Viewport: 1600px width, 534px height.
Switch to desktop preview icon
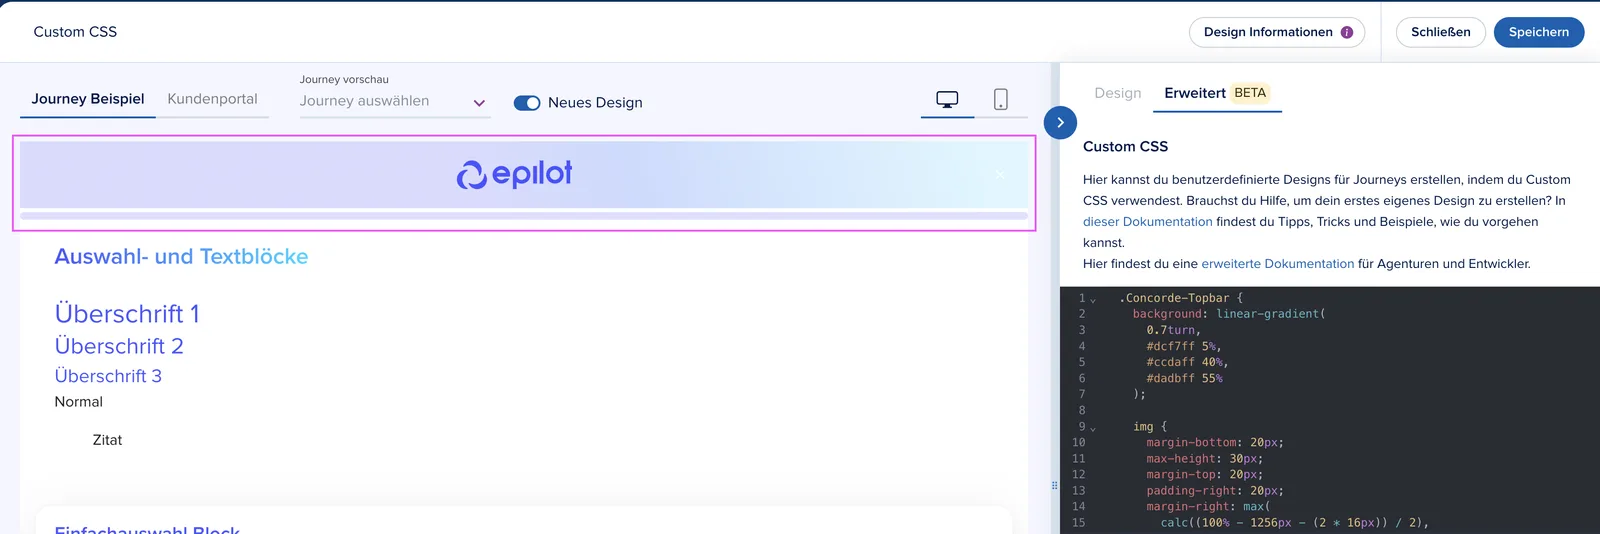(x=947, y=99)
